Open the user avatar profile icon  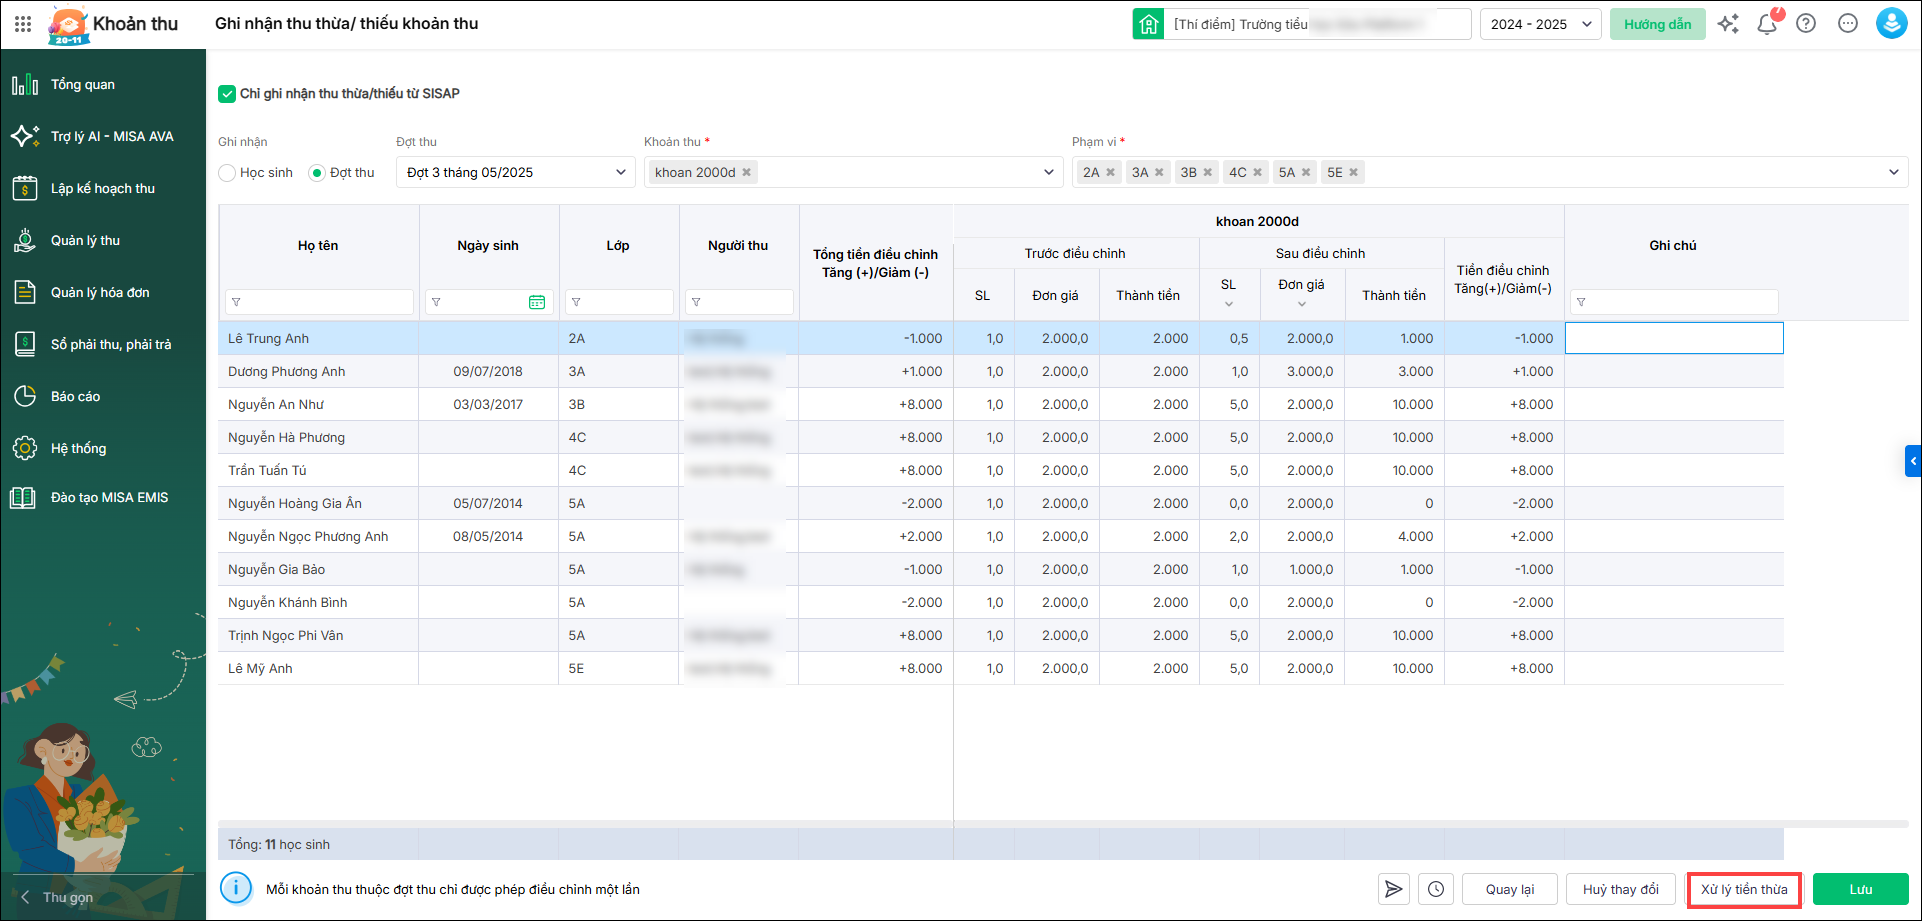coord(1891,24)
